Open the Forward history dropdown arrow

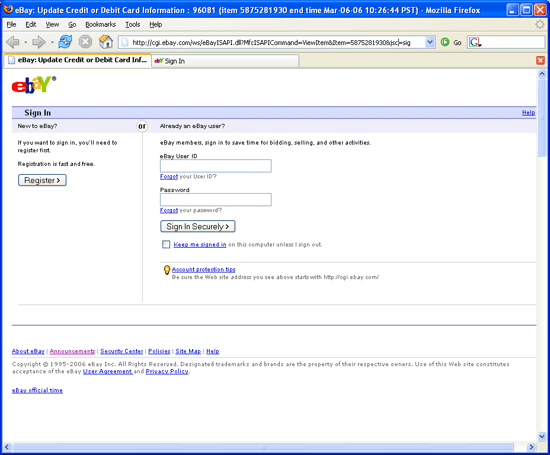52,42
